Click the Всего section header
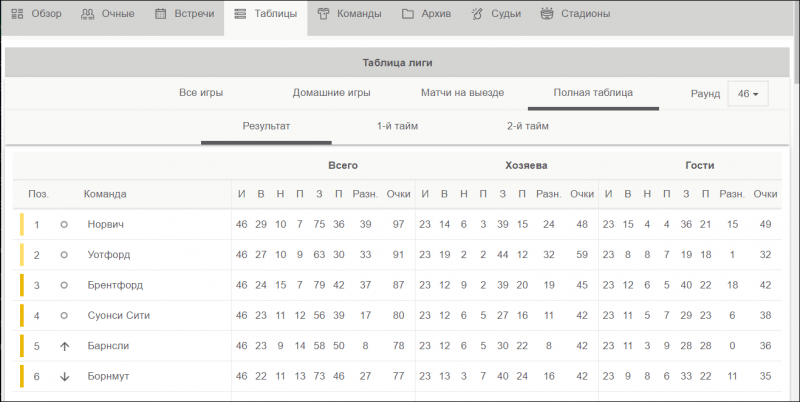The width and height of the screenshot is (800, 402). (343, 165)
